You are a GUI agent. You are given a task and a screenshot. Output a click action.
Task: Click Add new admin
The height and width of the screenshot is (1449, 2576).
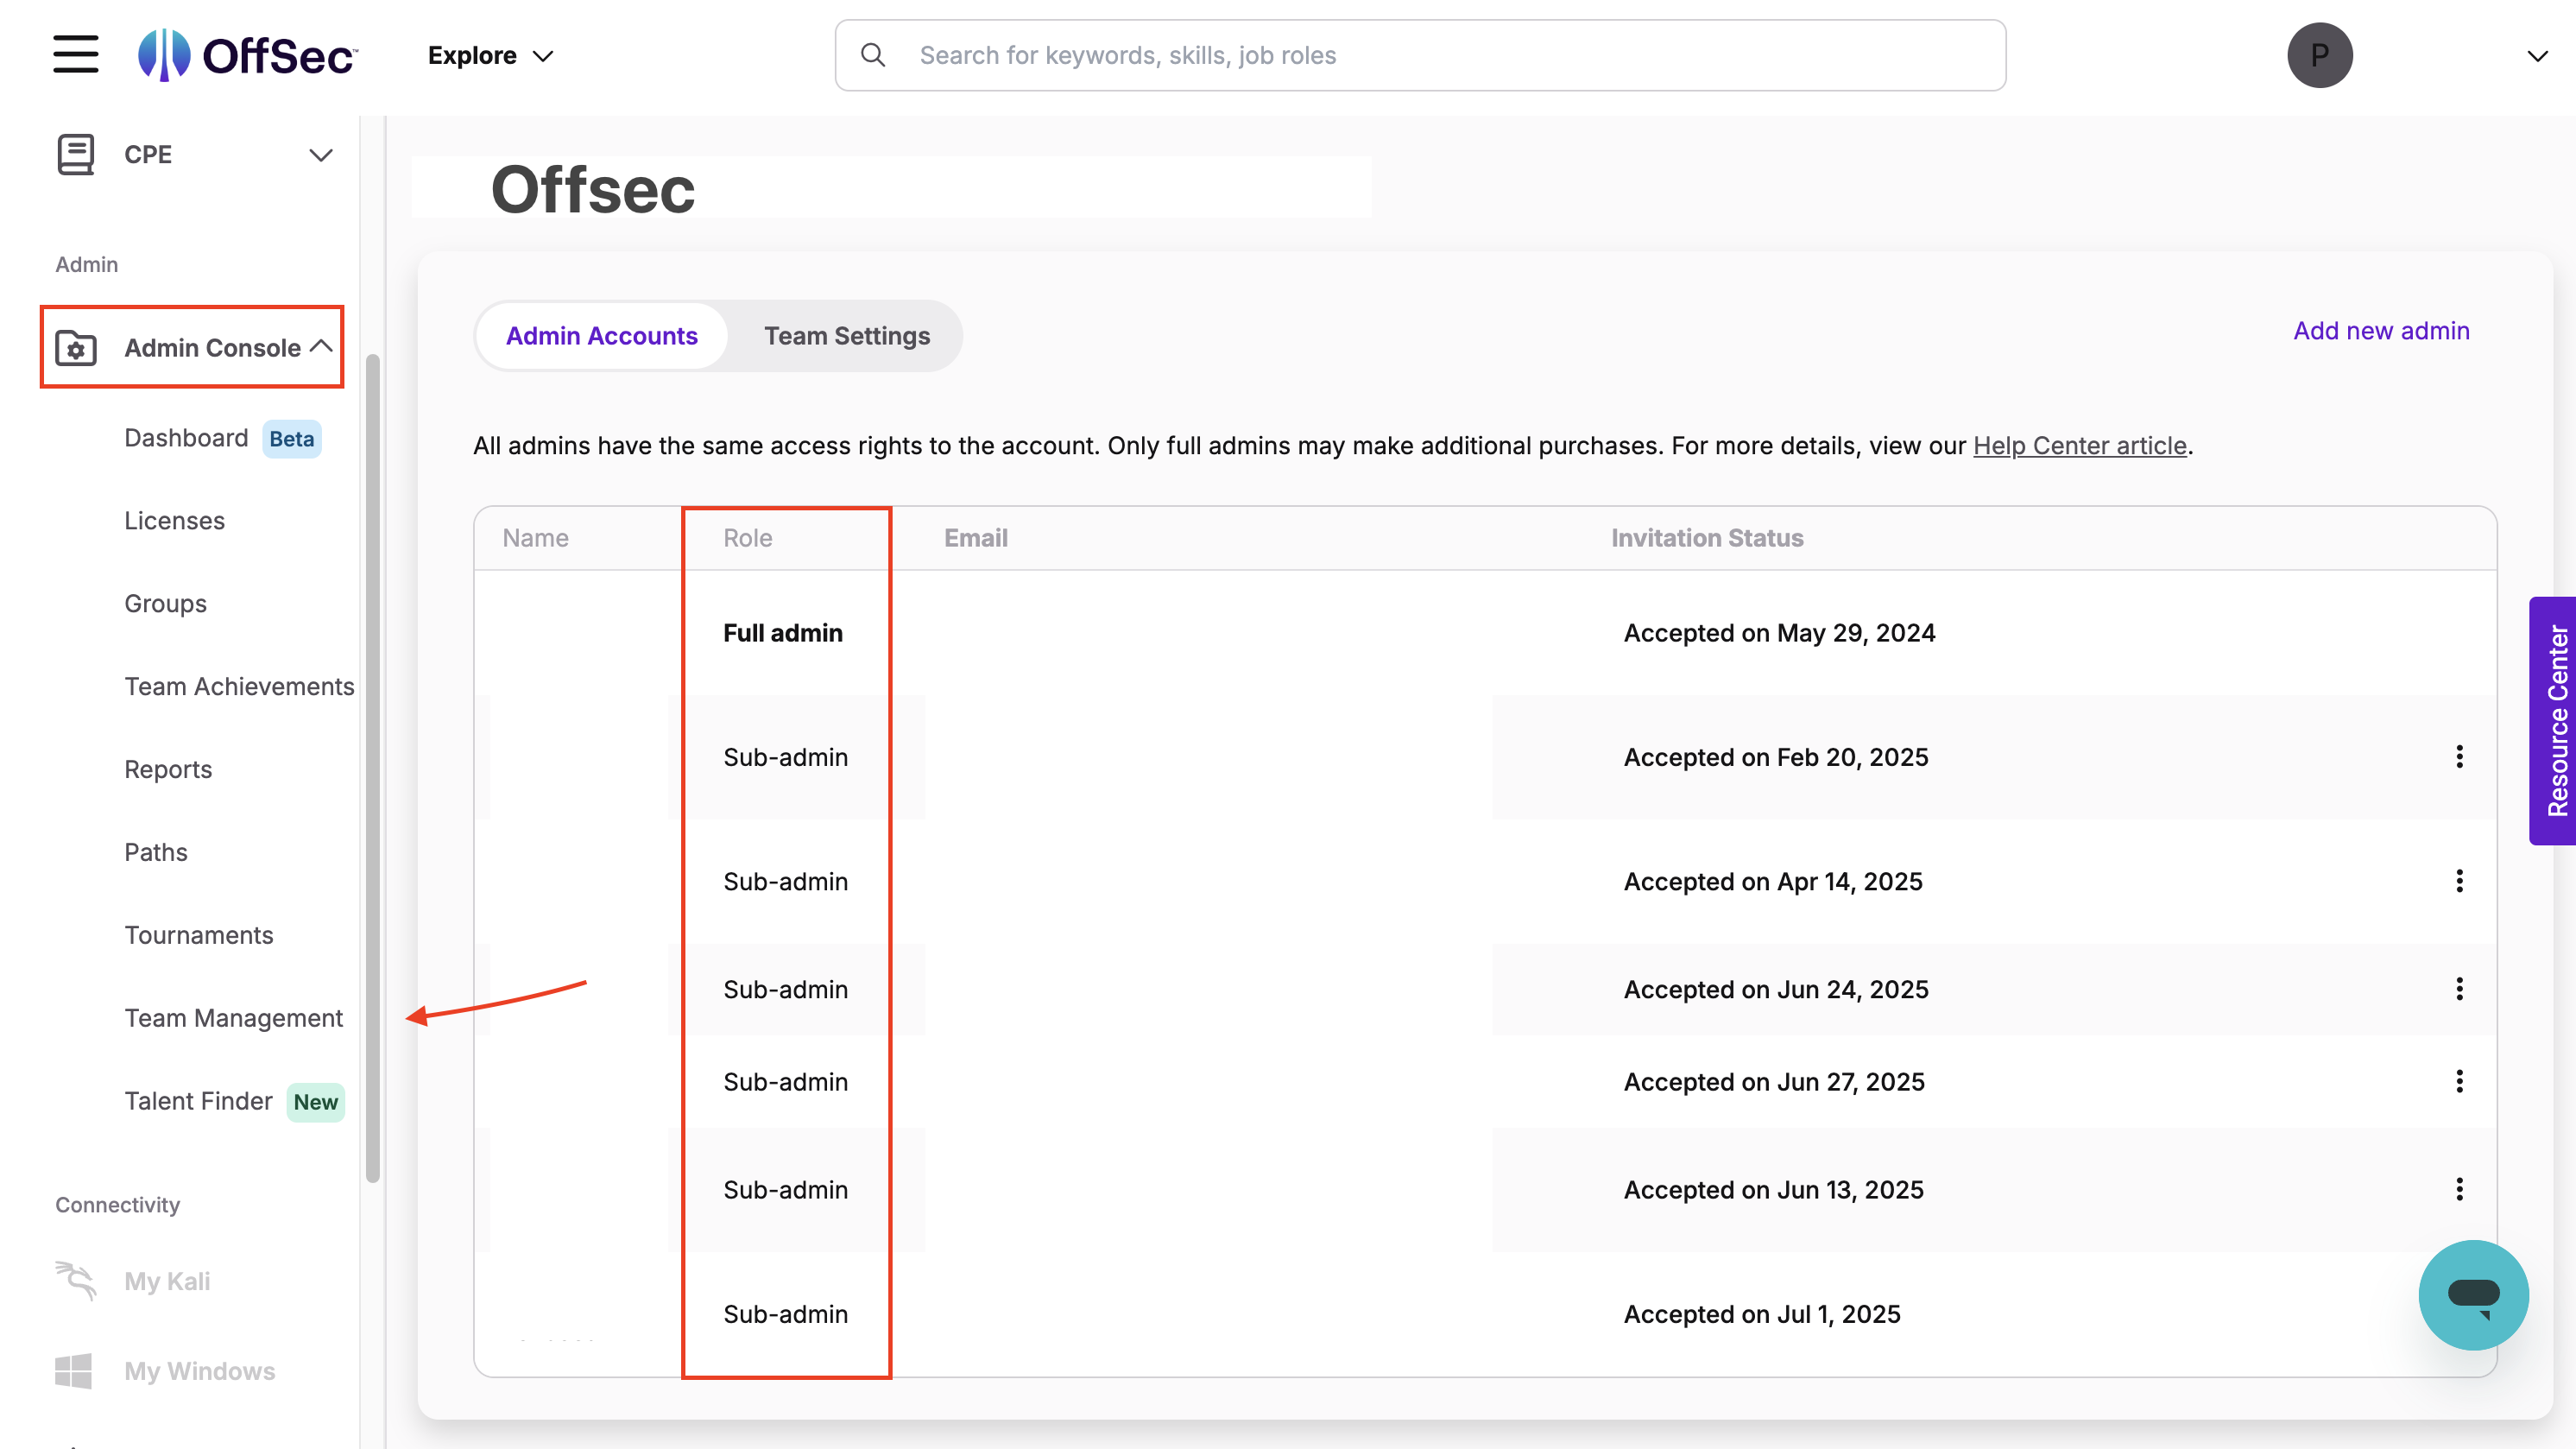coord(2381,331)
